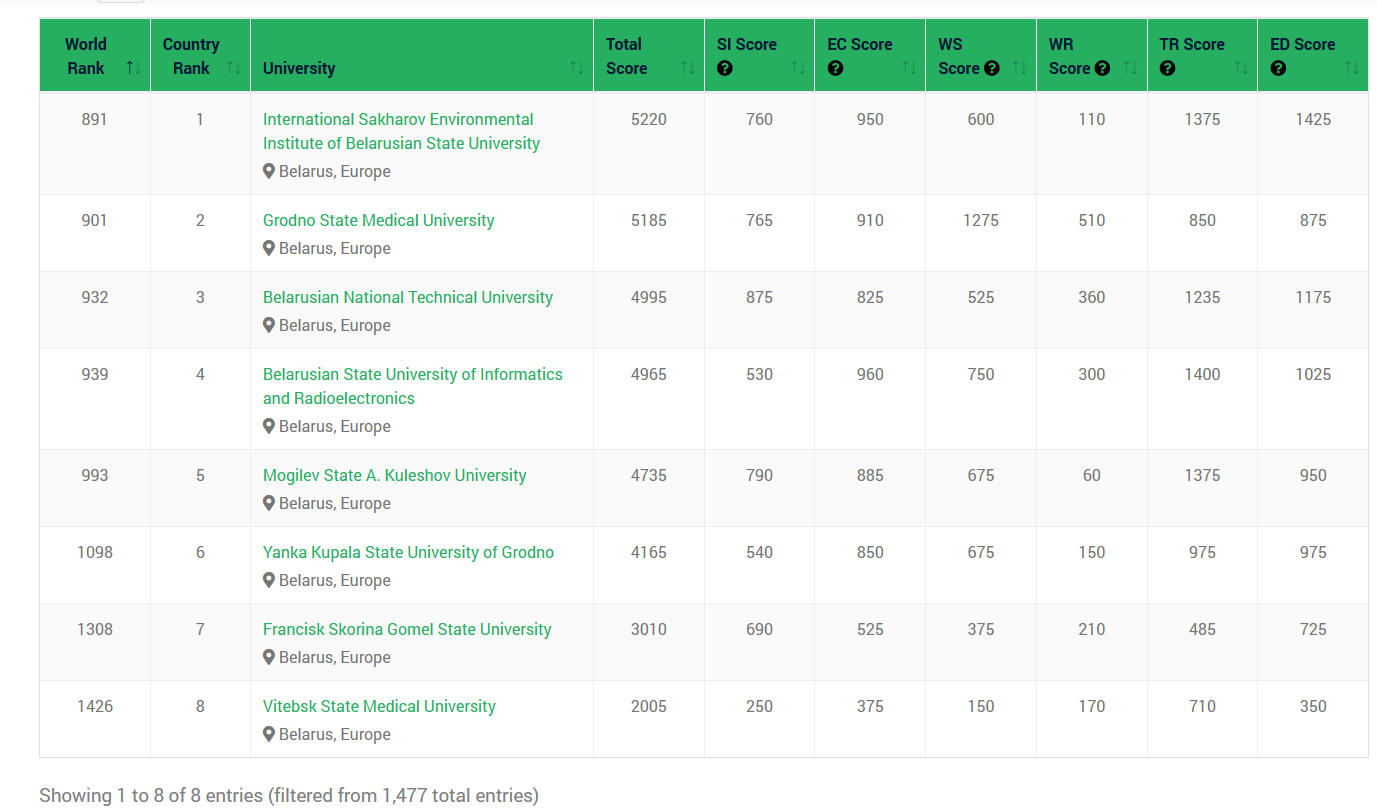
Task: Sort by TR Score arrows icon
Action: (x=1241, y=68)
